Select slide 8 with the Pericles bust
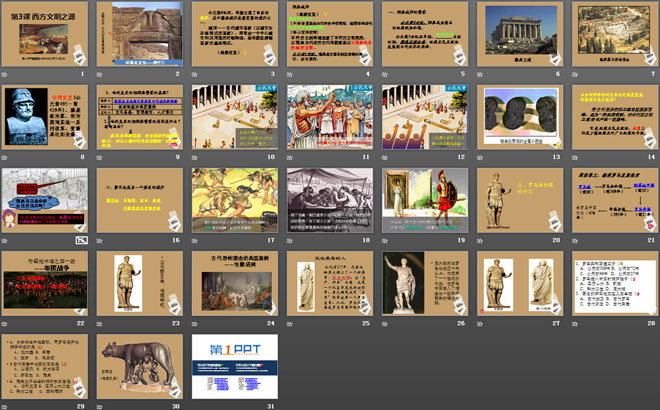The height and width of the screenshot is (410, 660). (45, 117)
